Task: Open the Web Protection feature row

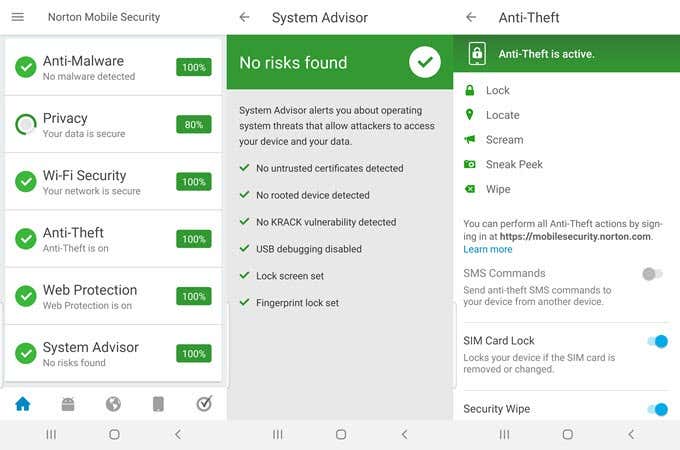Action: (113, 296)
